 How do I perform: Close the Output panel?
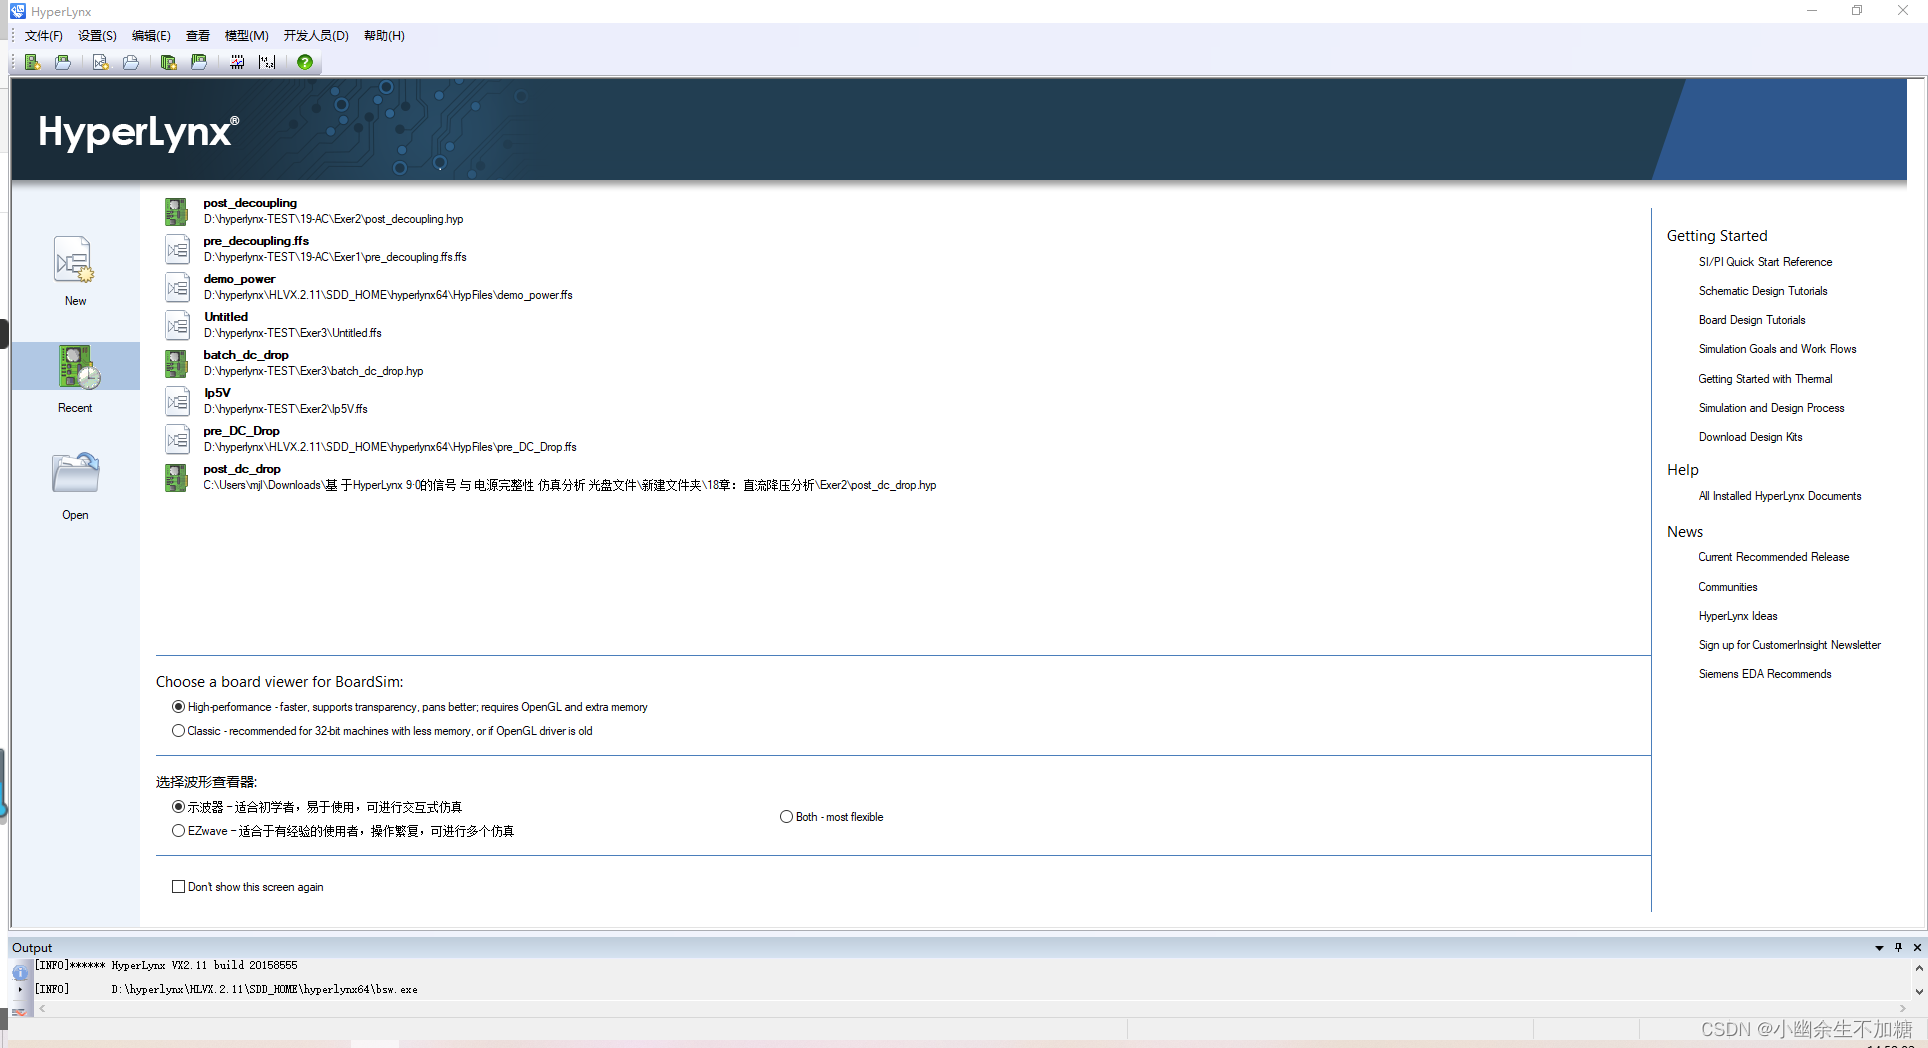tap(1917, 947)
